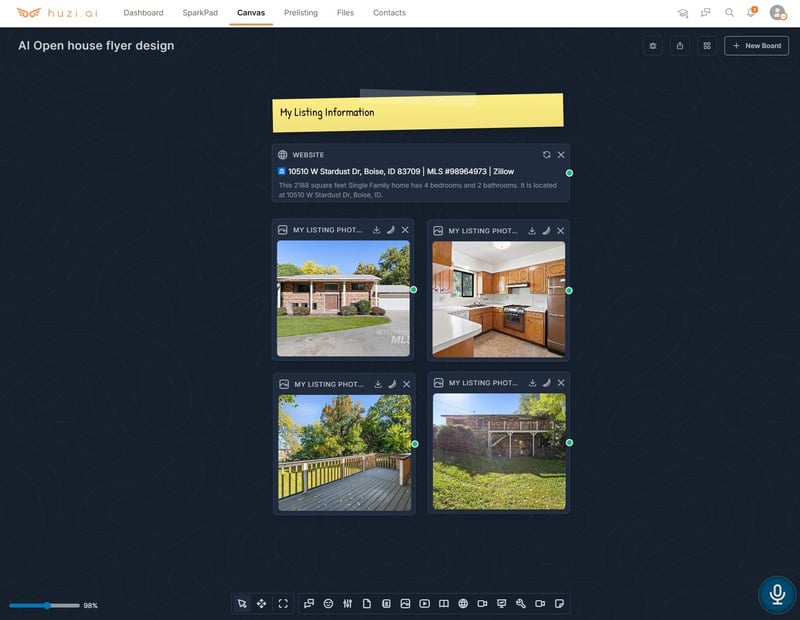
Task: Click the fit-to-screen frame icon
Action: coord(283,604)
